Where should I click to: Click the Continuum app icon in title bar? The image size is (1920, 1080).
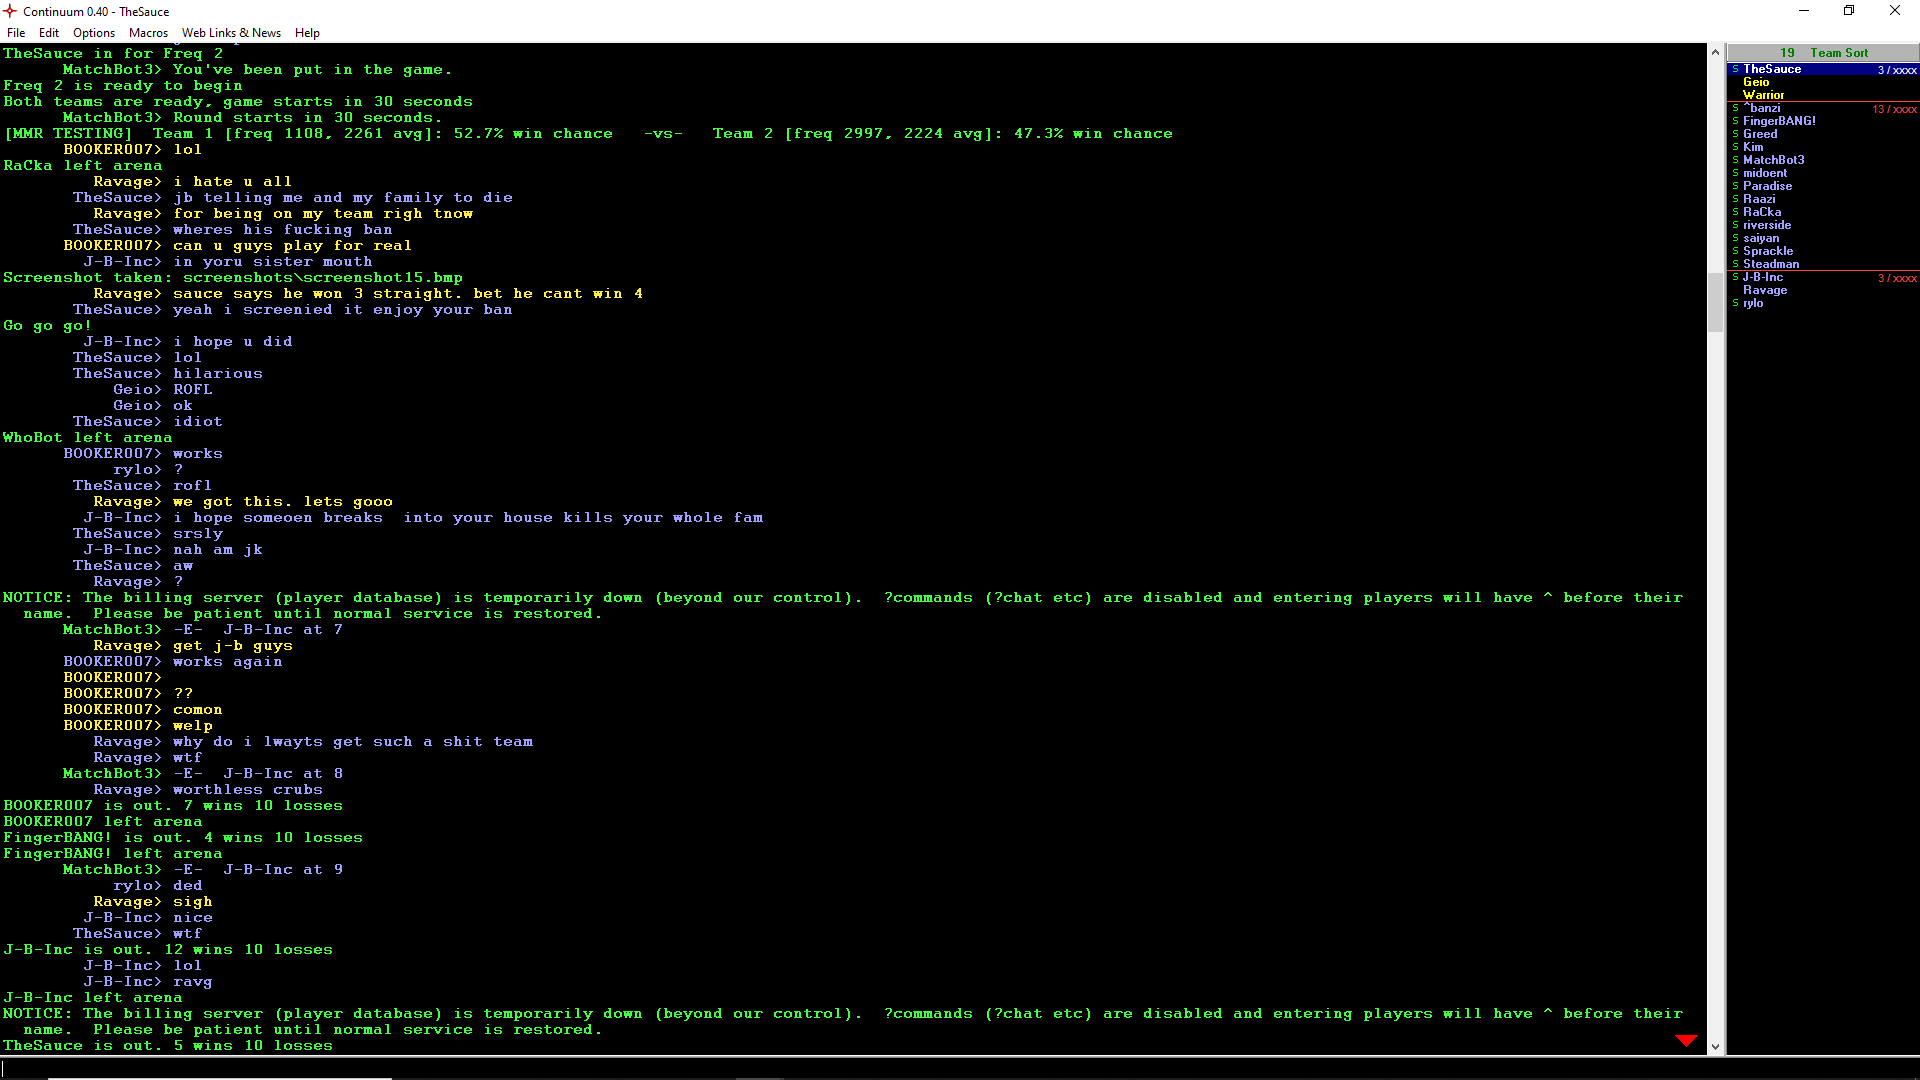coord(10,11)
